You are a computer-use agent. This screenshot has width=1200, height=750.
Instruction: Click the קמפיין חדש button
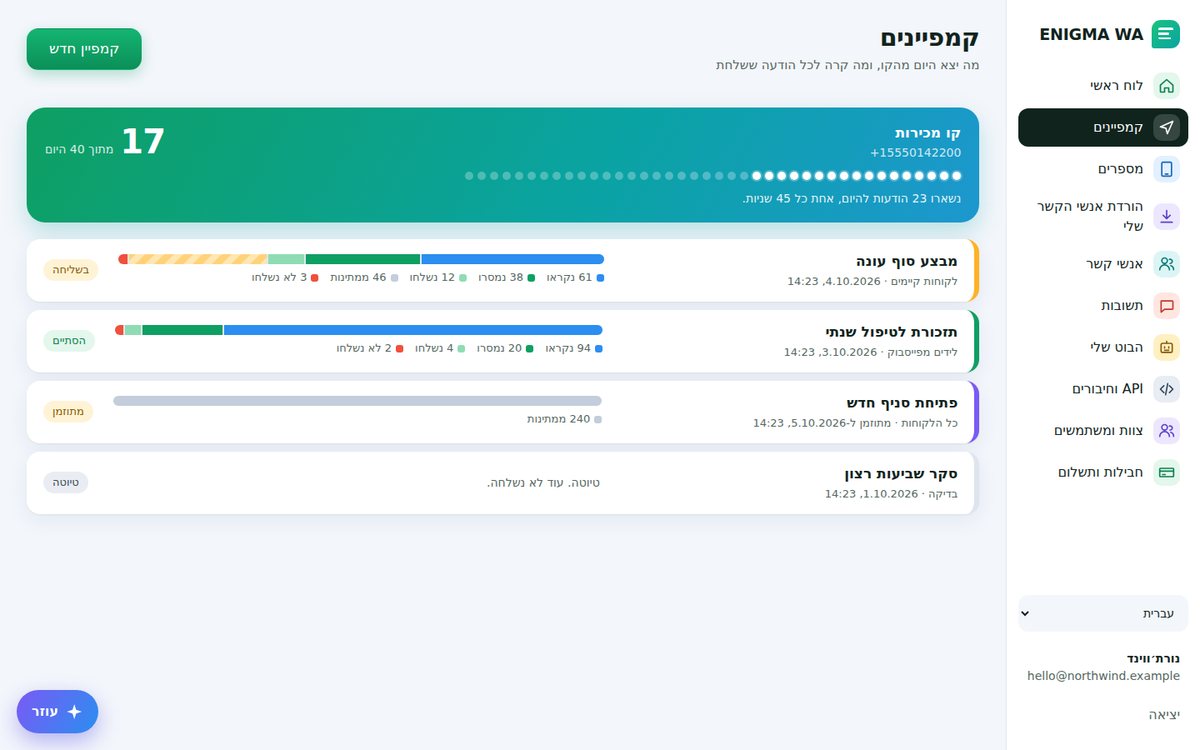tap(84, 49)
